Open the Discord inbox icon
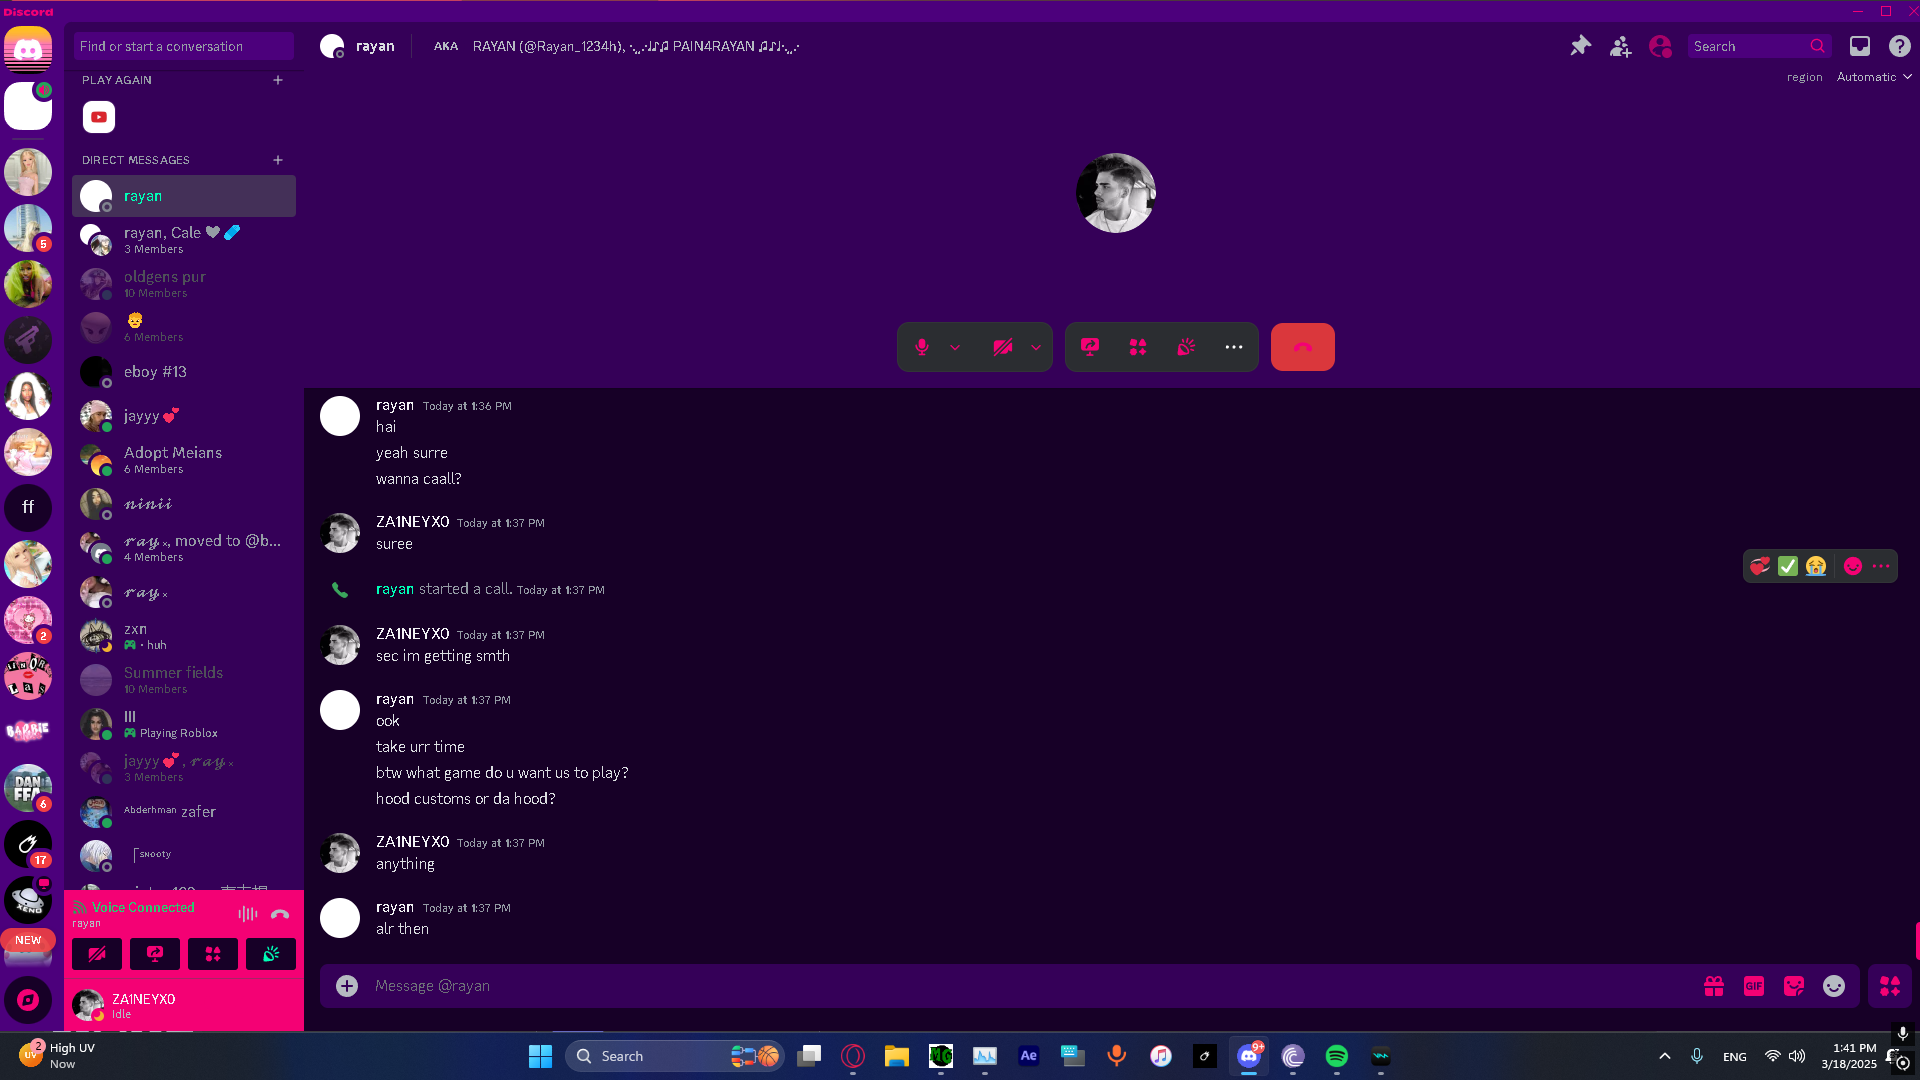The height and width of the screenshot is (1080, 1920). pos(1859,46)
